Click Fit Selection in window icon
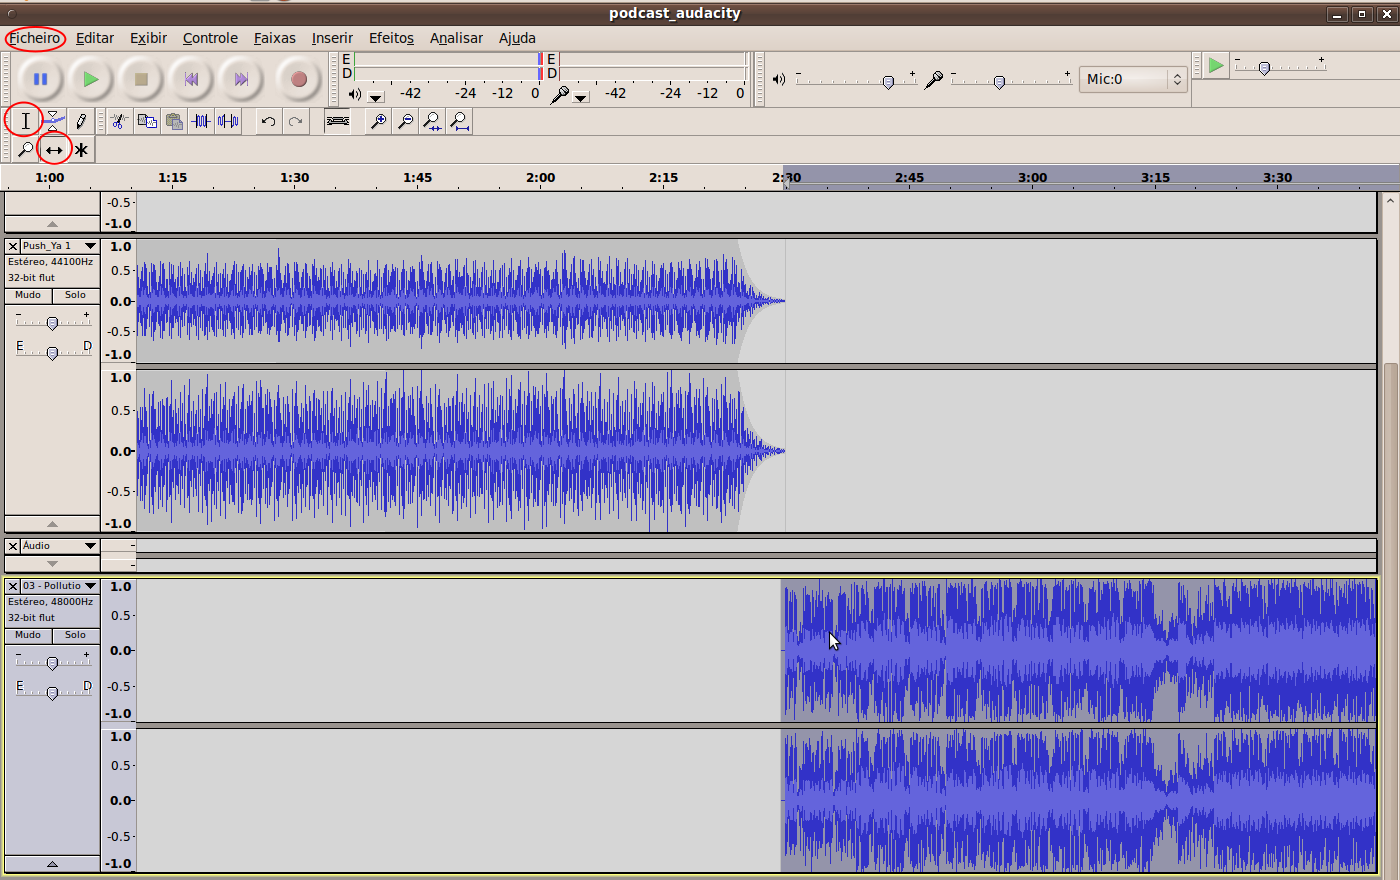The height and width of the screenshot is (880, 1400). tap(432, 121)
